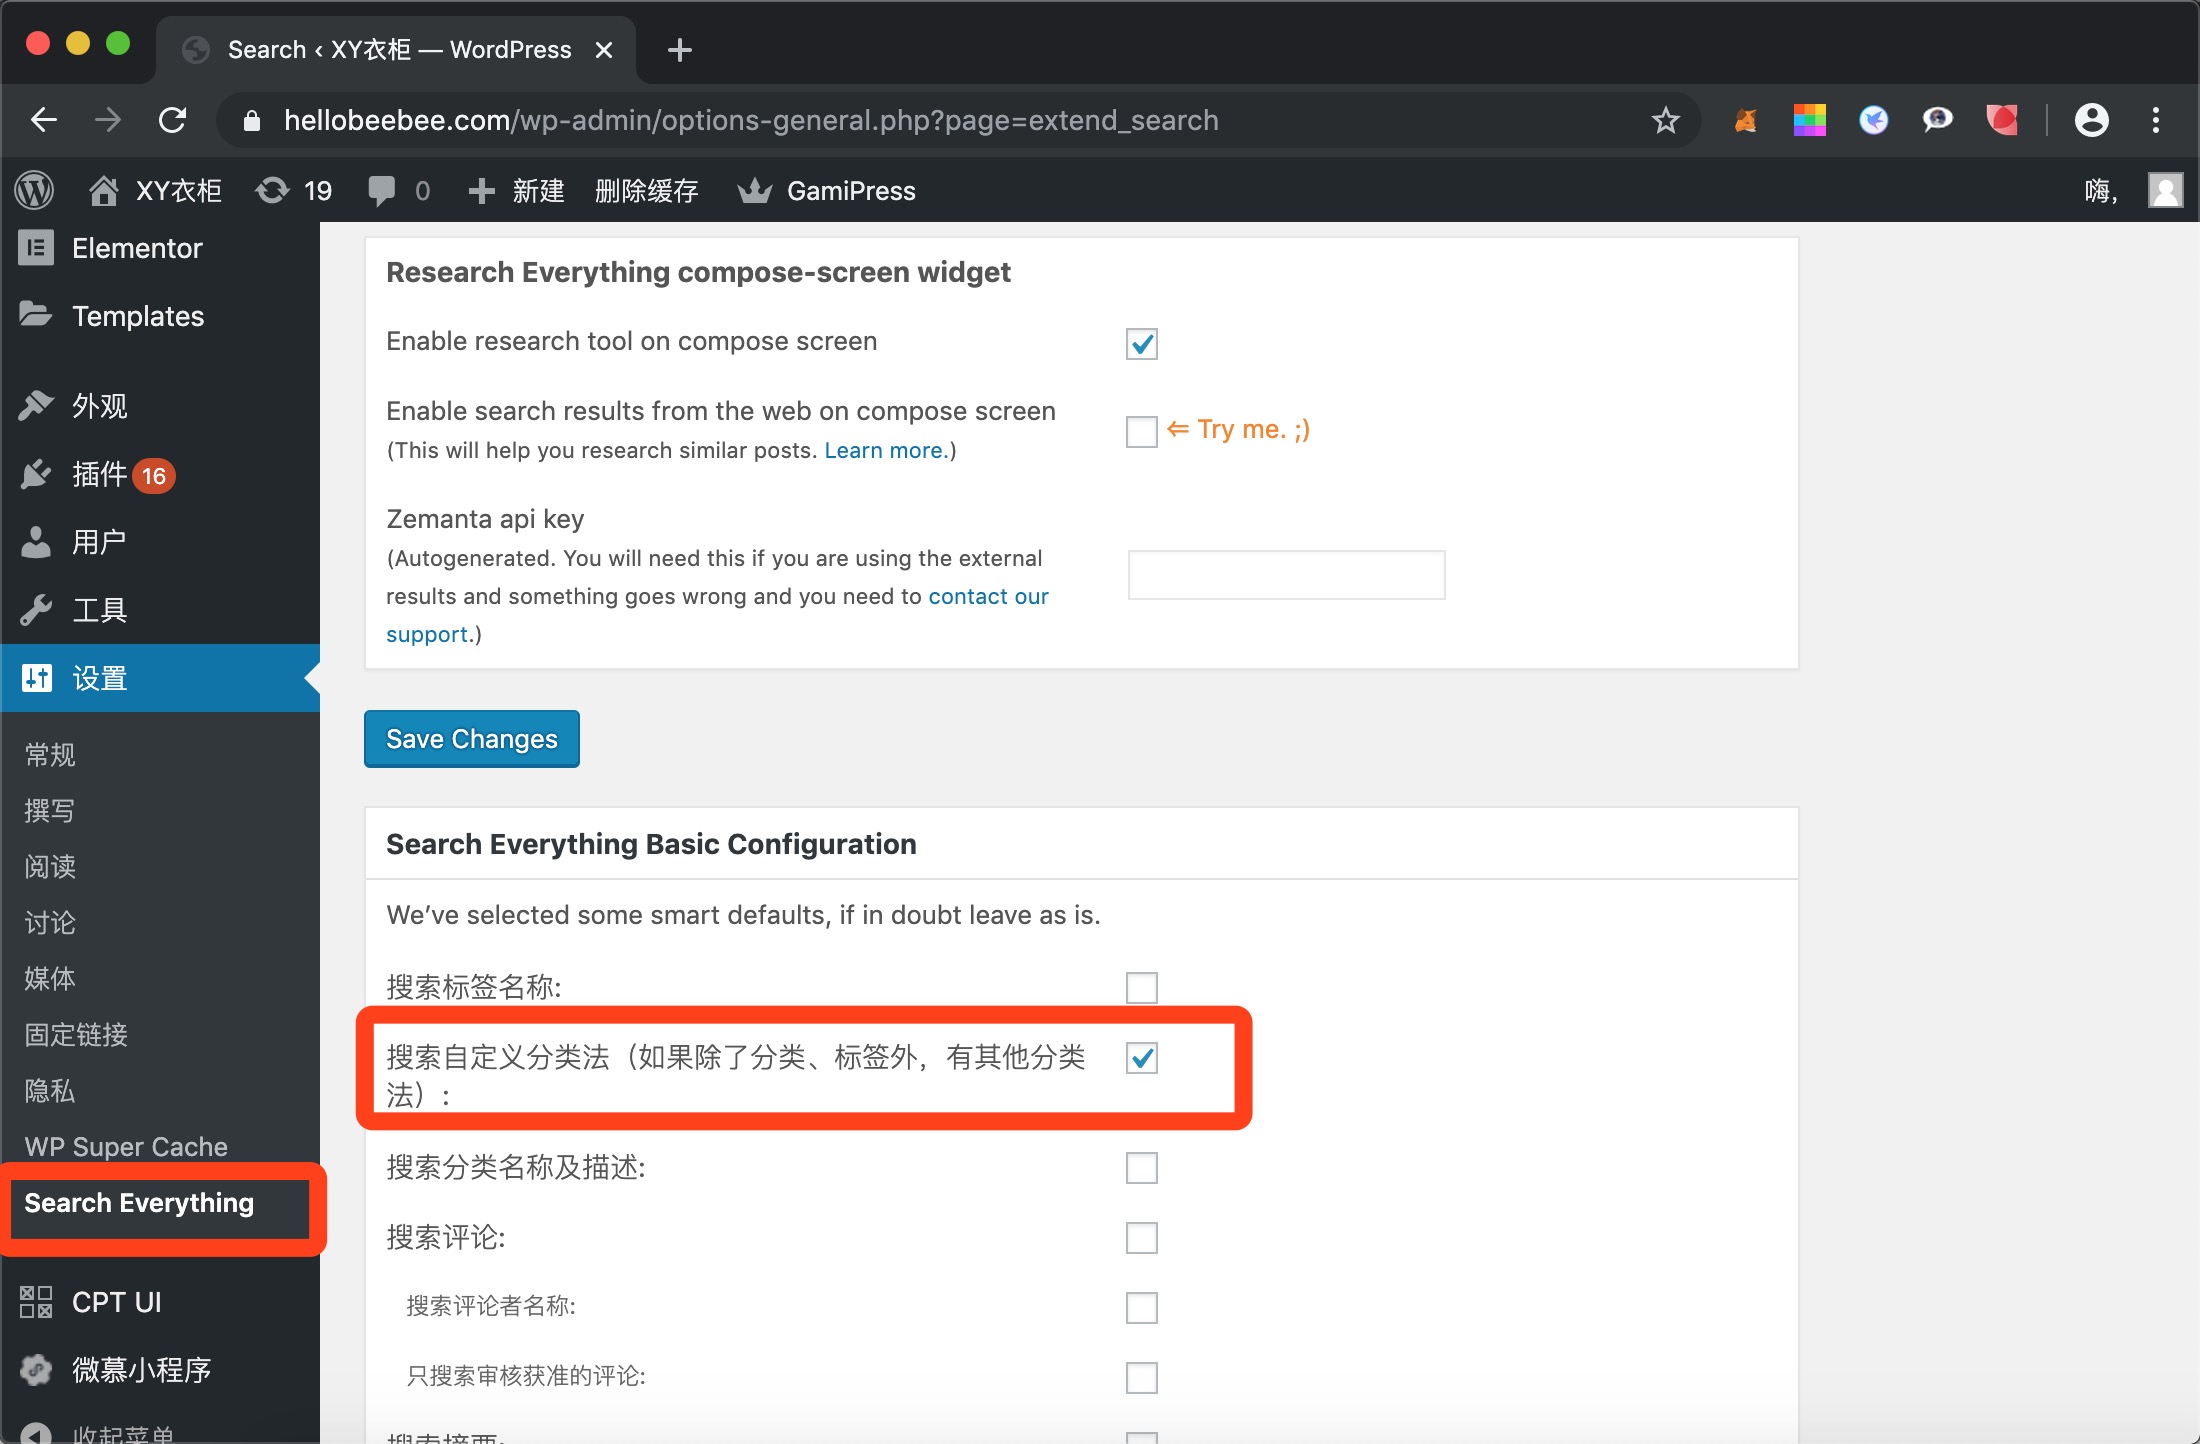Enable search results from the web checkbox

pyautogui.click(x=1141, y=432)
